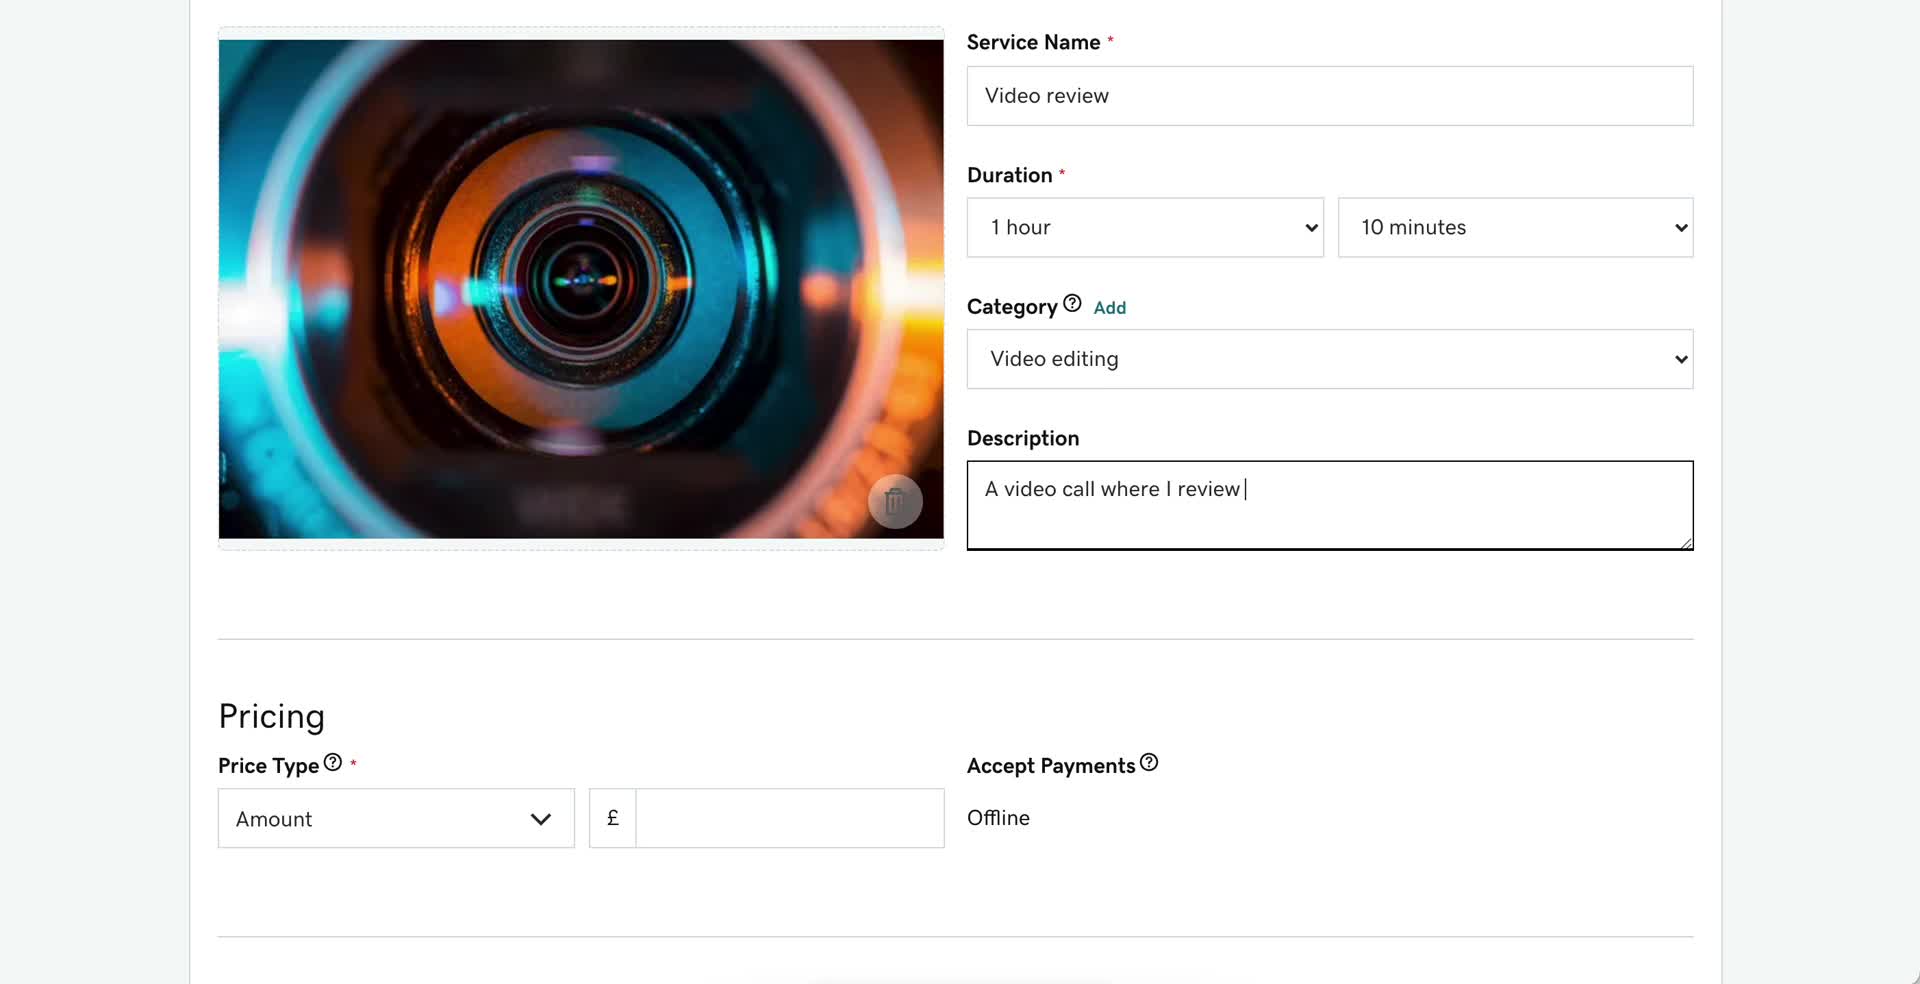The height and width of the screenshot is (984, 1920).
Task: Click the Duration label
Action: [x=1009, y=175]
